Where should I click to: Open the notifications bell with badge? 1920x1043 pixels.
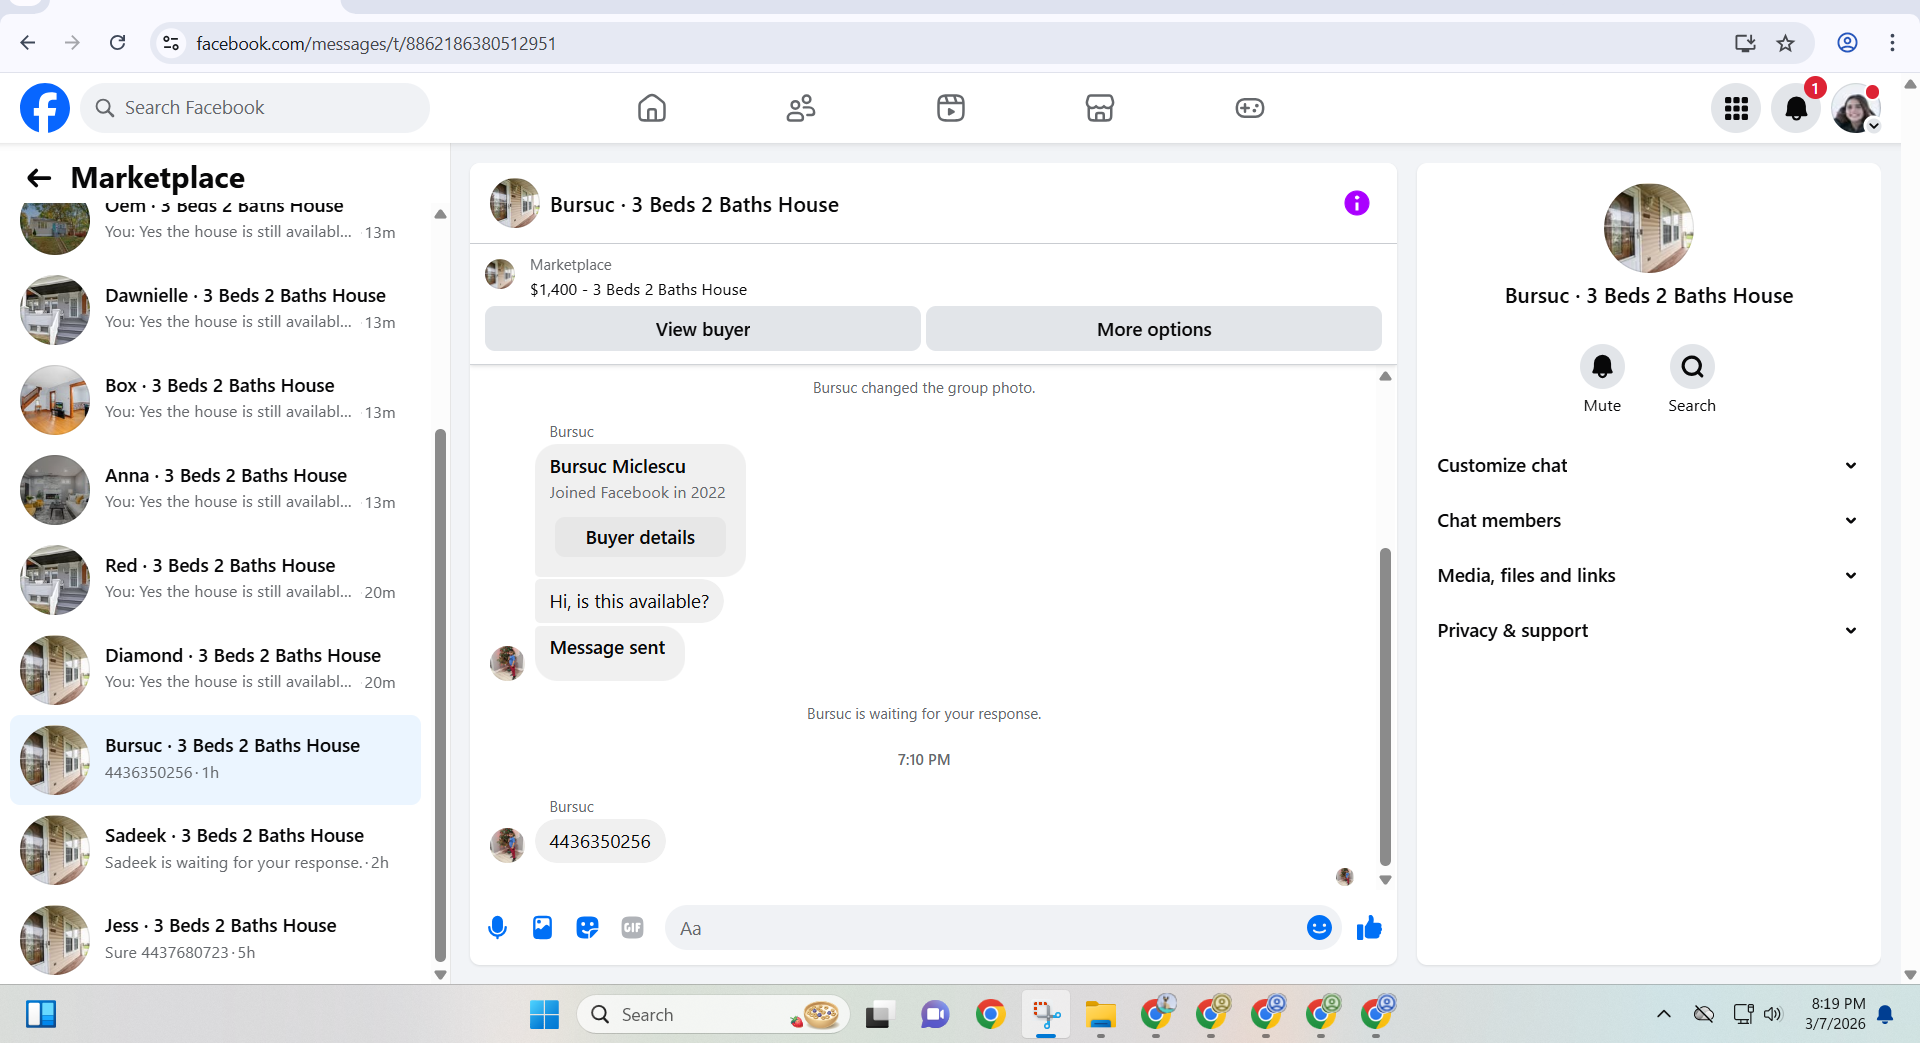1796,108
